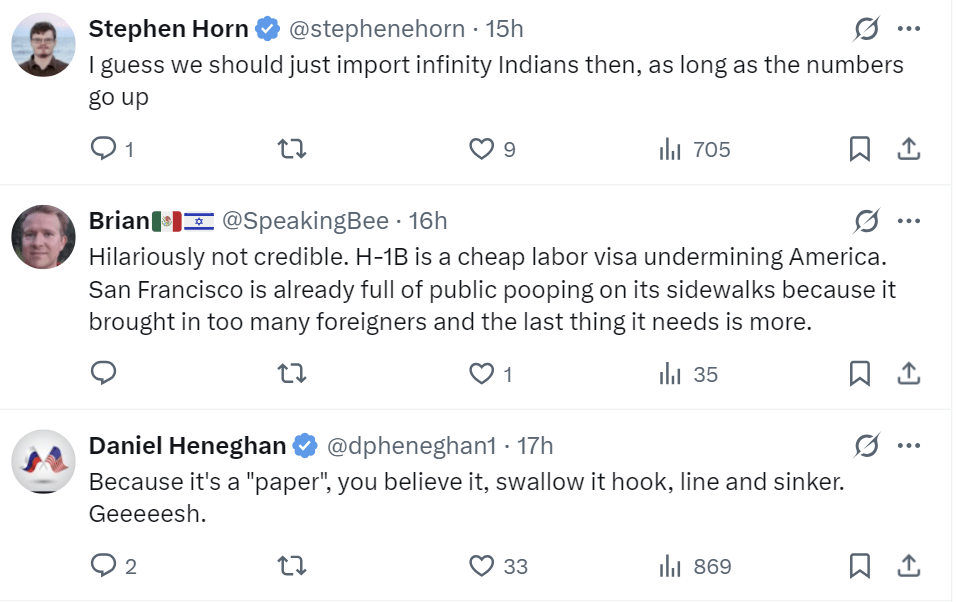Image resolution: width=956 pixels, height=602 pixels.
Task: View analytics on Stephen Horn's tweet
Action: click(670, 150)
